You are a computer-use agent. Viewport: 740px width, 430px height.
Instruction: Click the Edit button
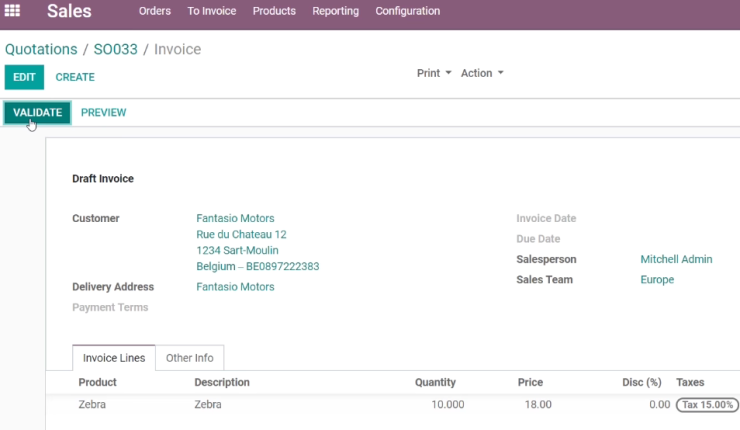click(24, 77)
